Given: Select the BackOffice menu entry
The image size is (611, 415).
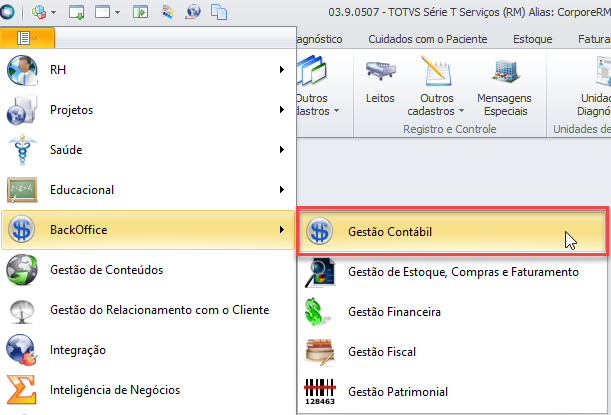Looking at the screenshot, I should tap(148, 230).
